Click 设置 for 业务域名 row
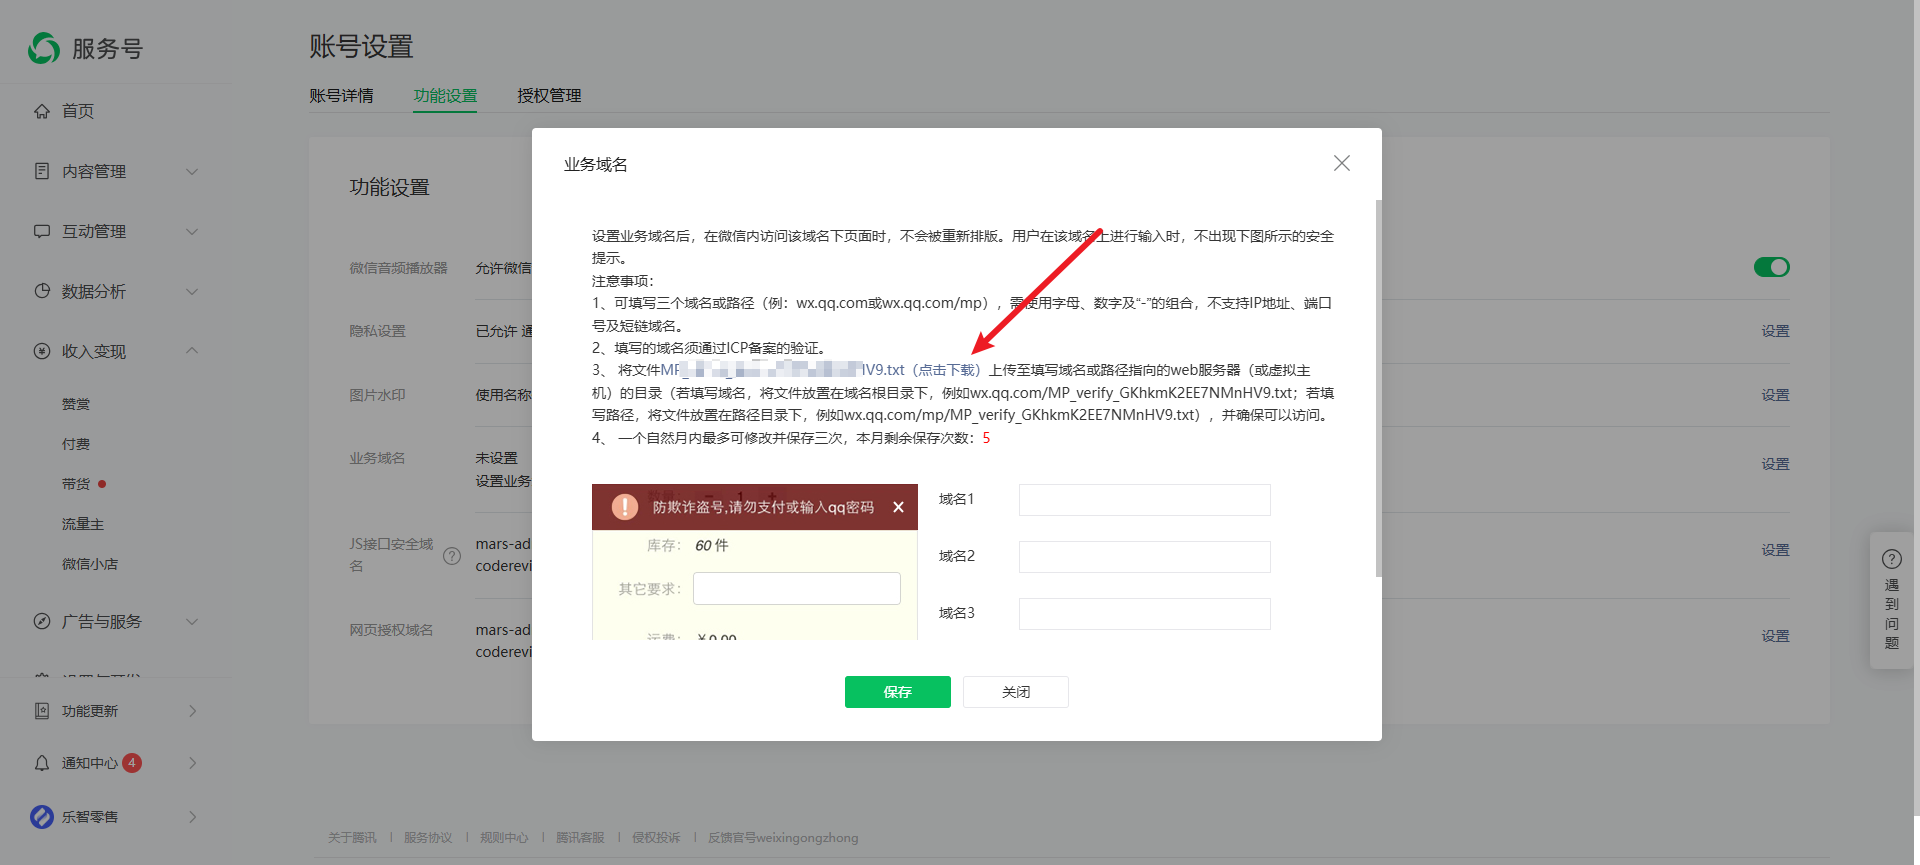 (x=1776, y=464)
